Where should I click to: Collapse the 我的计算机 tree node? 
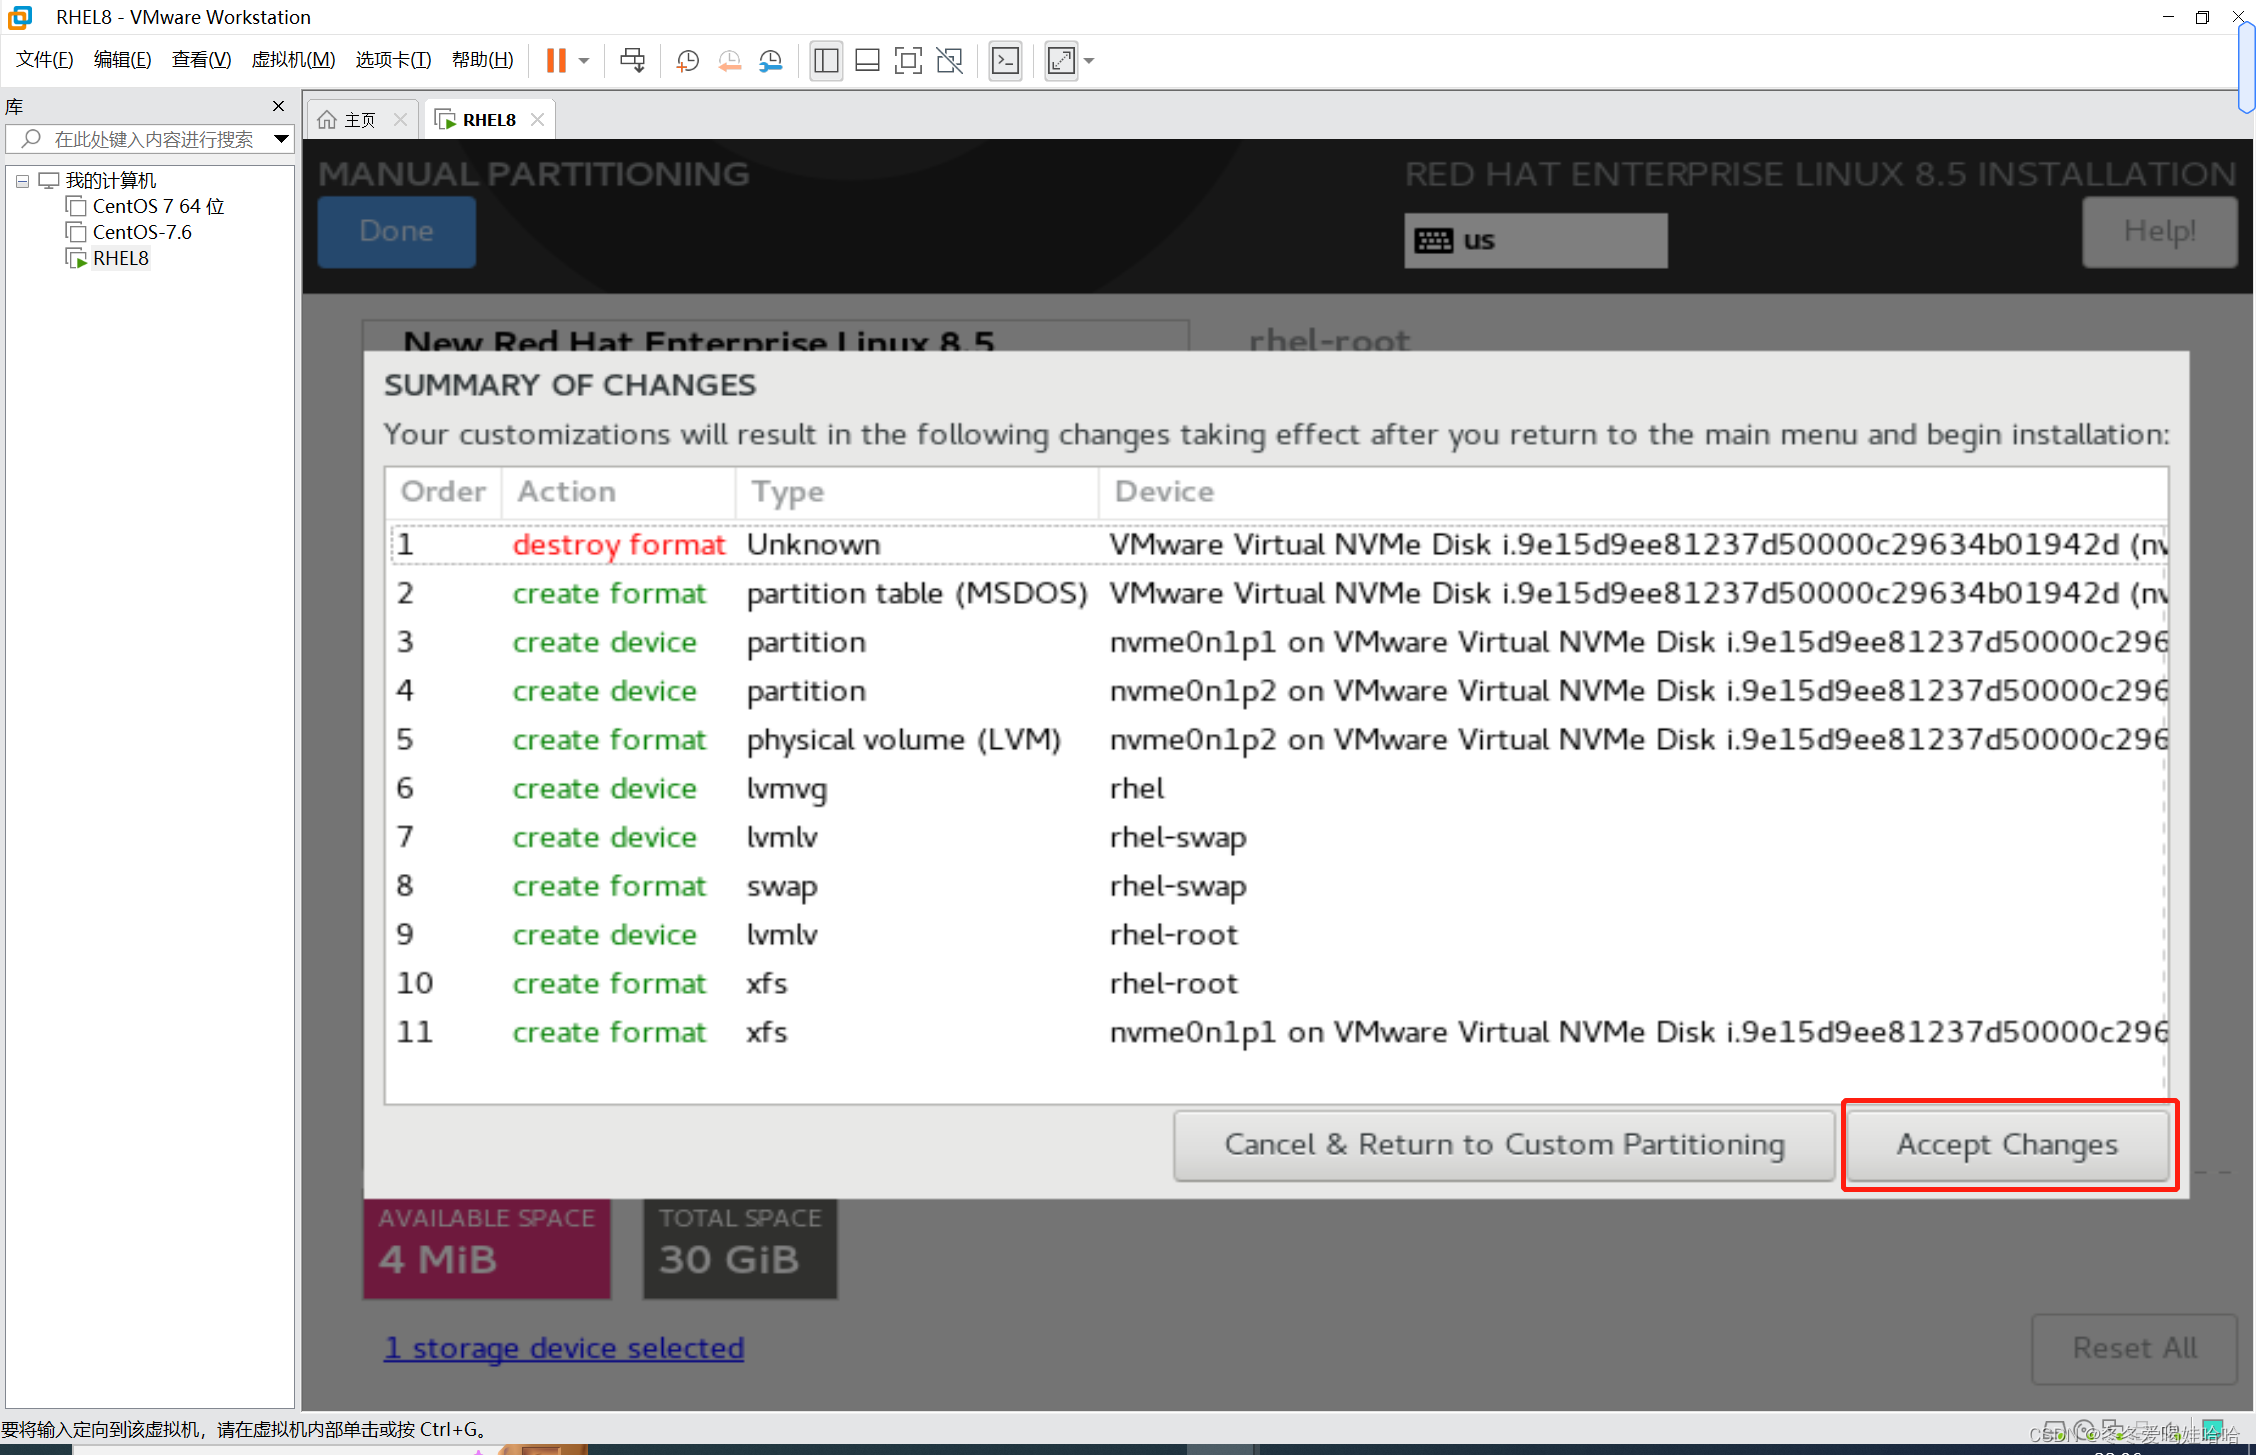(x=22, y=181)
